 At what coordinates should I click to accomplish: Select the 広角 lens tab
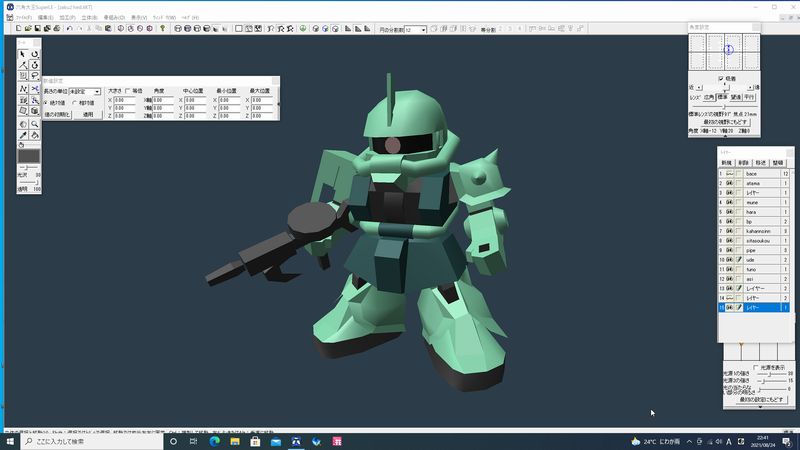click(x=709, y=97)
